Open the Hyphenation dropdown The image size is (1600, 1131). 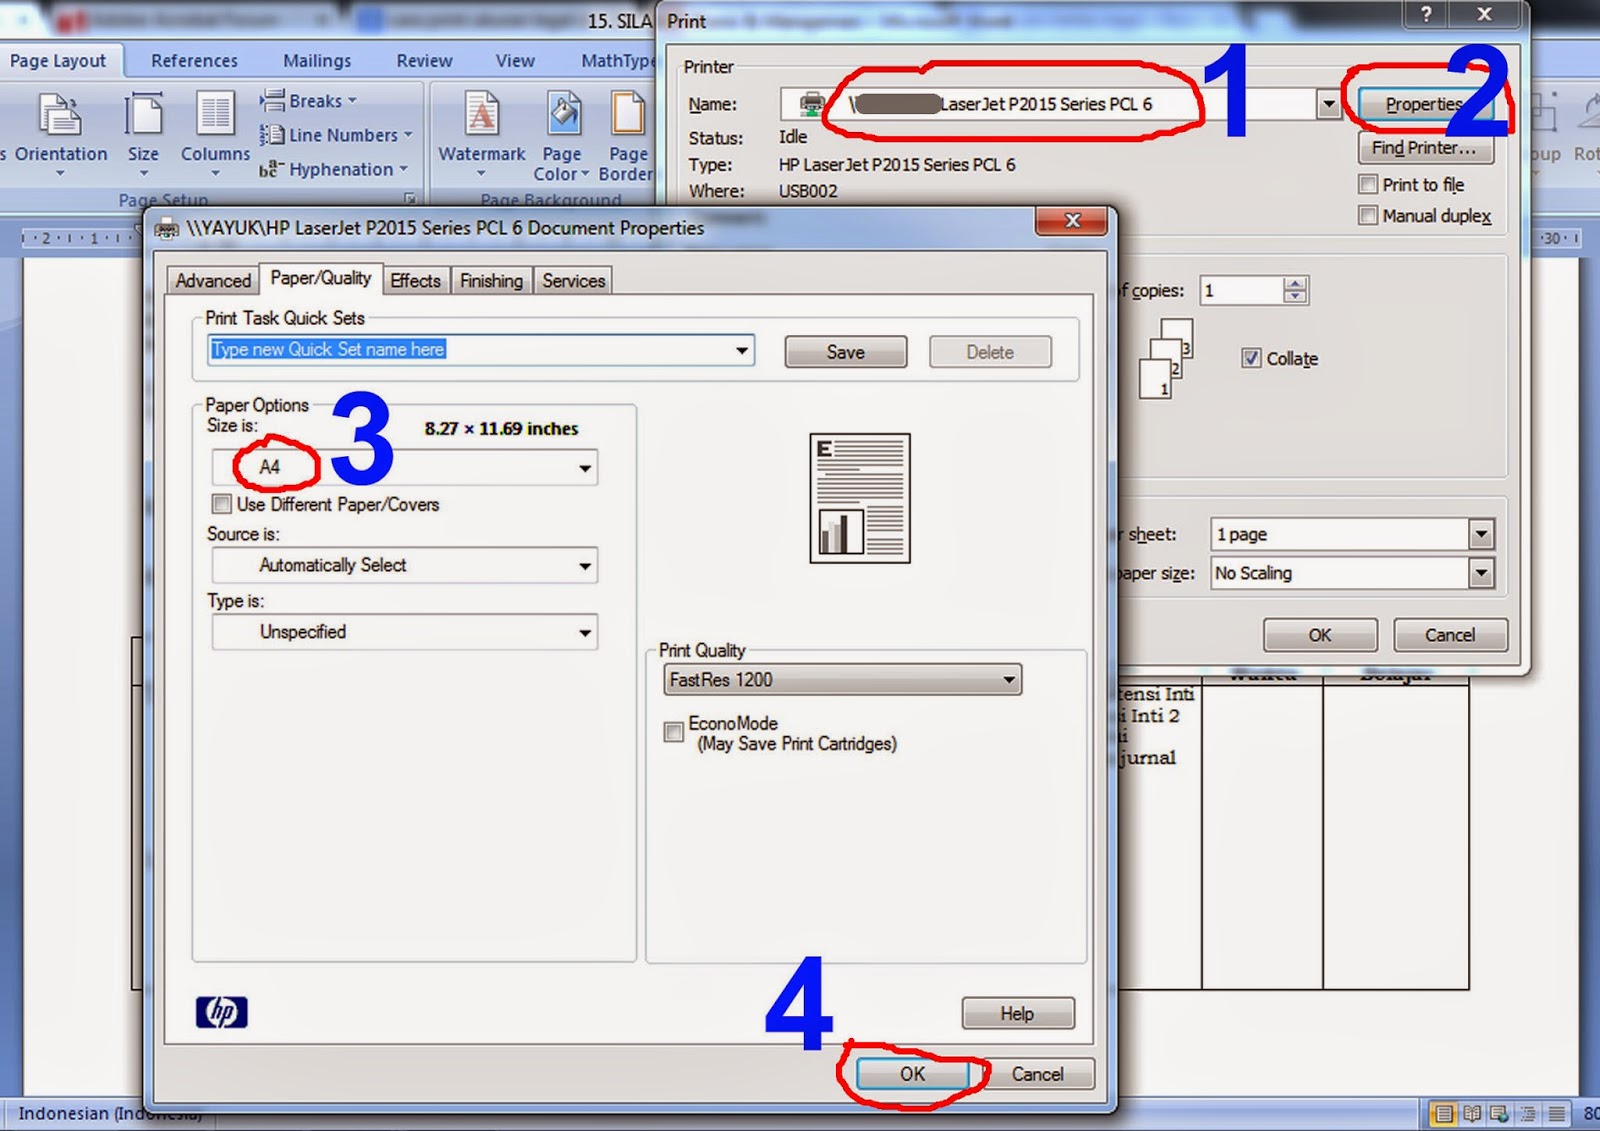click(x=334, y=169)
